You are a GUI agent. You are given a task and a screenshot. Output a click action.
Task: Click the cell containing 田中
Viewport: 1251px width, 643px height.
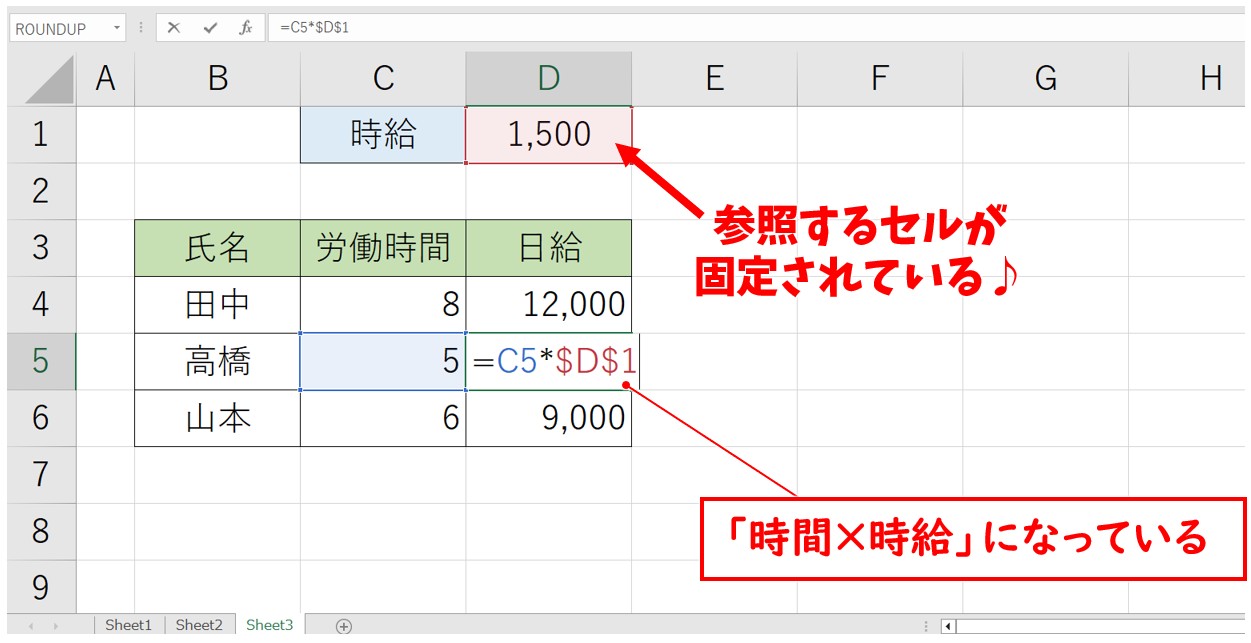click(217, 305)
